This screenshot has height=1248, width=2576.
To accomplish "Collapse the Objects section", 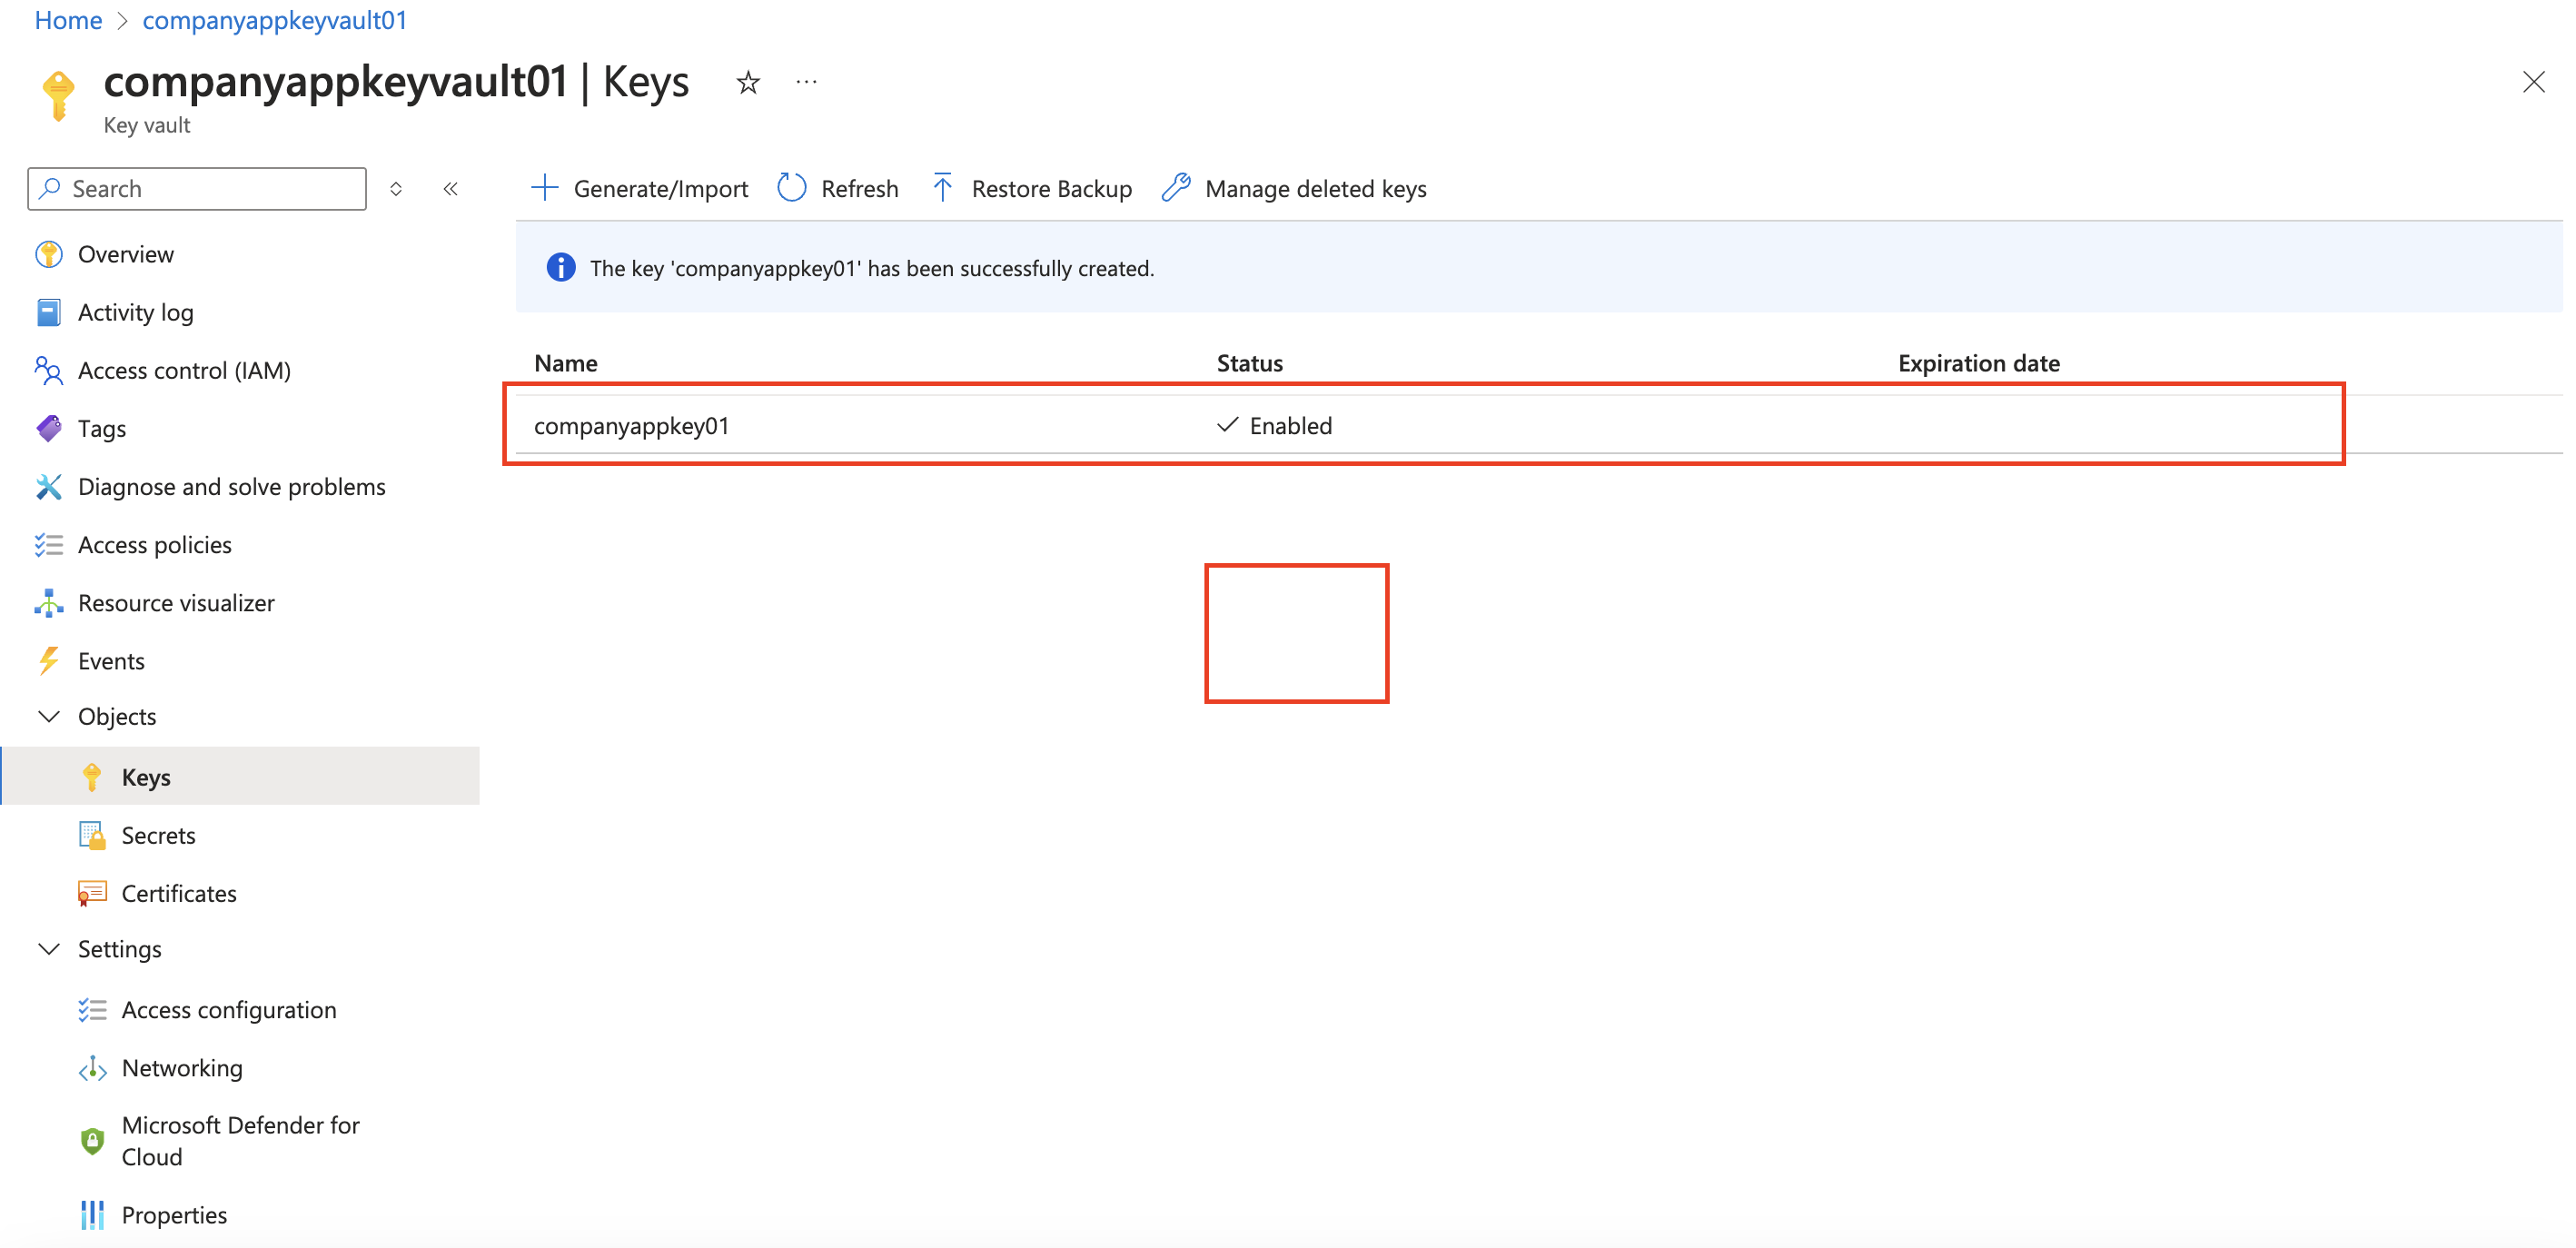I will [x=48, y=717].
